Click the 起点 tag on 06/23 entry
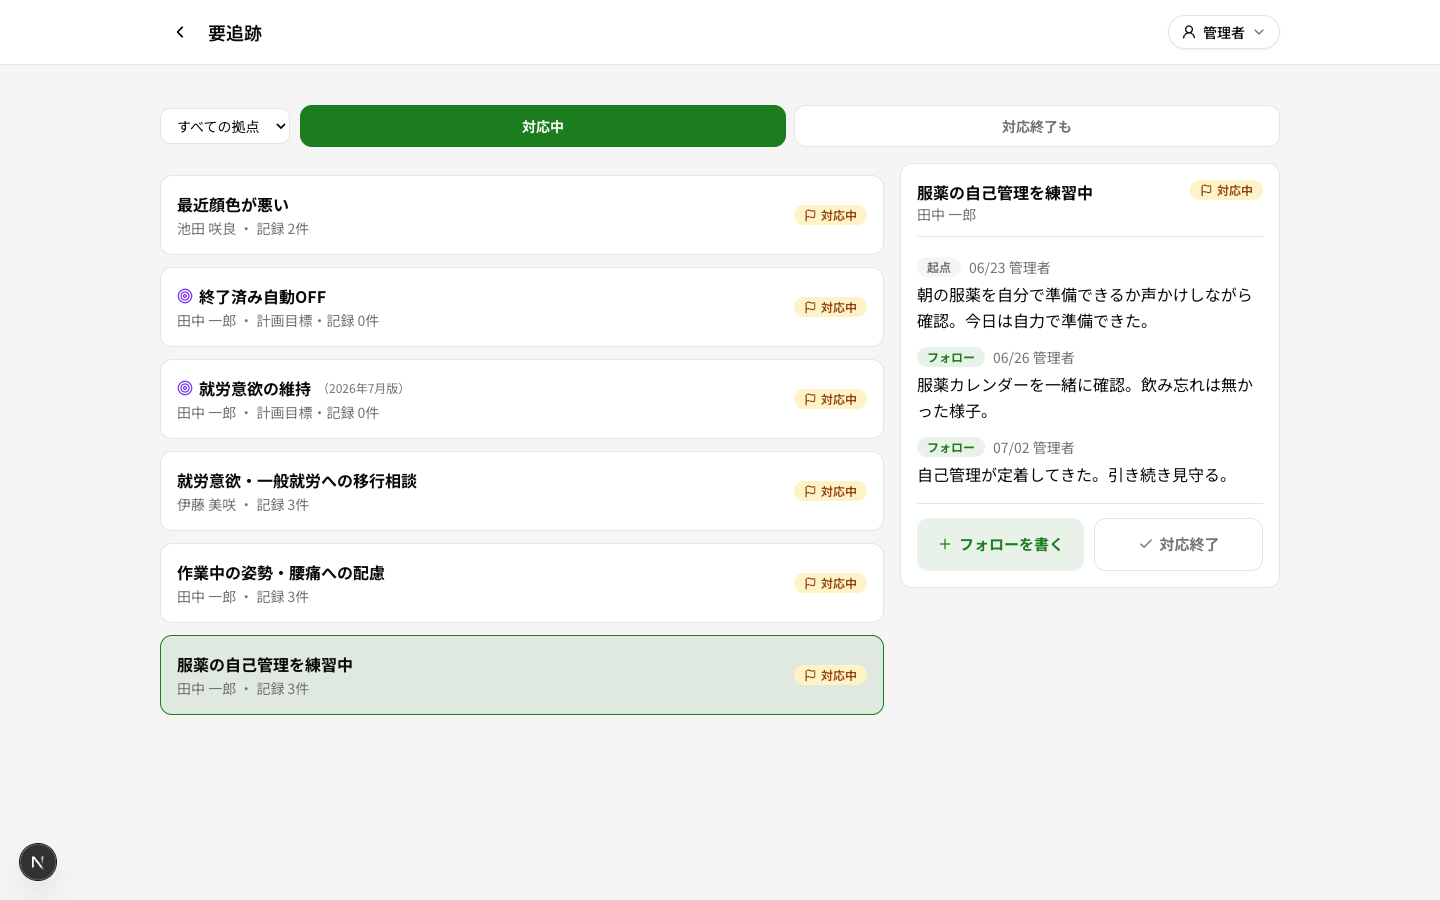This screenshot has height=900, width=1440. click(938, 267)
